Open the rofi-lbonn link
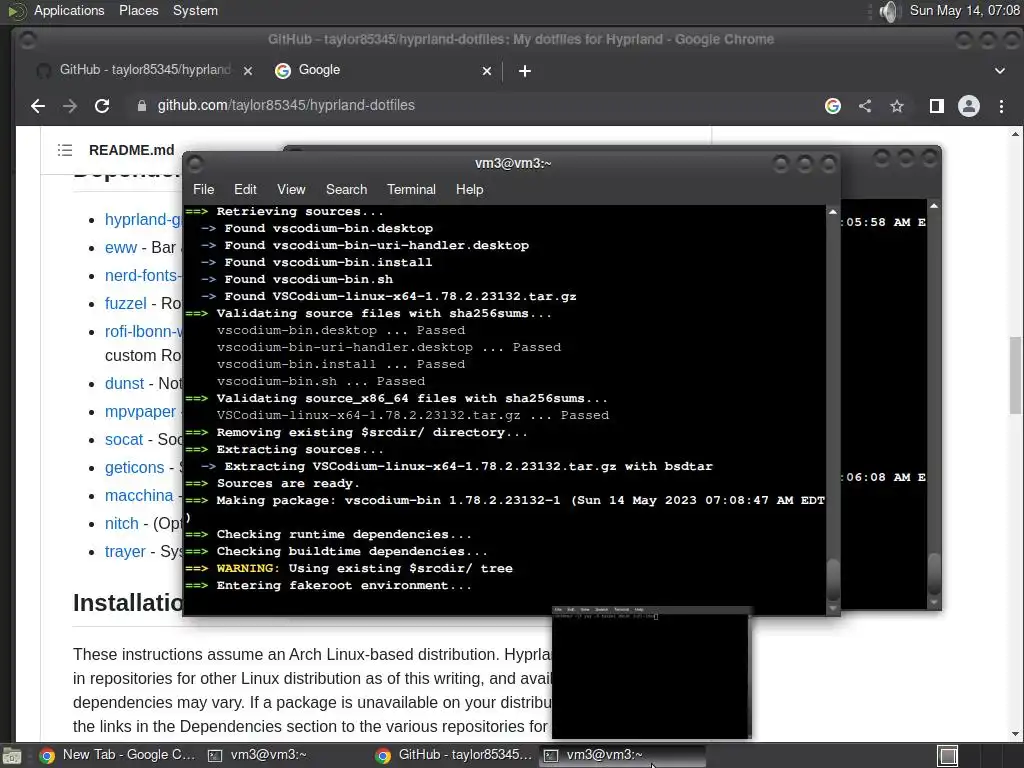Image resolution: width=1024 pixels, height=768 pixels. pyautogui.click(x=143, y=332)
